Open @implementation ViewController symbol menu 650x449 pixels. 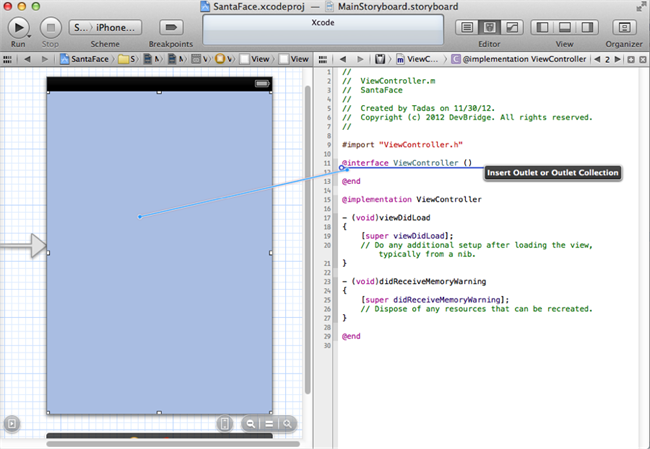519,60
